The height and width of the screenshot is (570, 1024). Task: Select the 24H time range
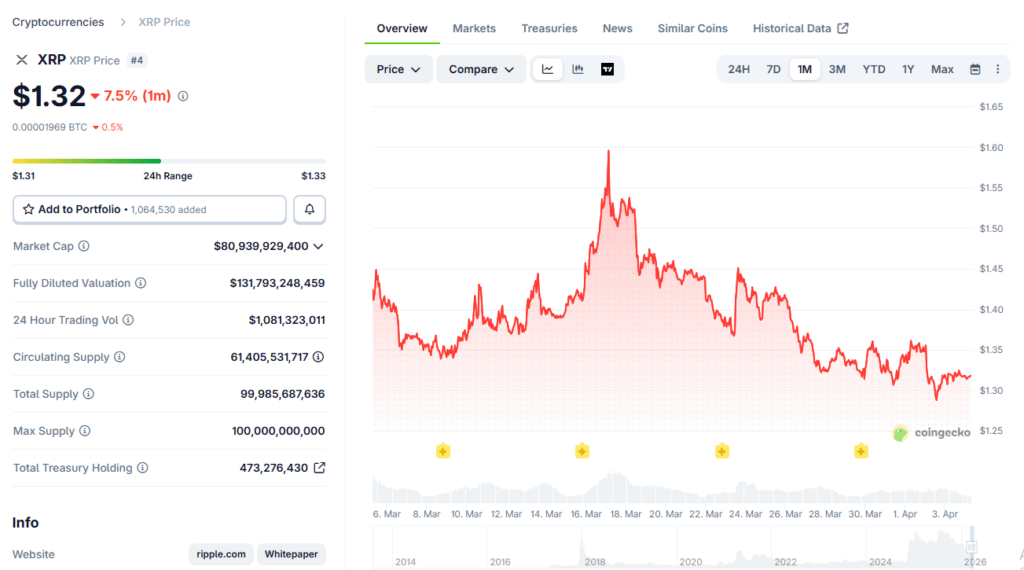pyautogui.click(x=739, y=69)
